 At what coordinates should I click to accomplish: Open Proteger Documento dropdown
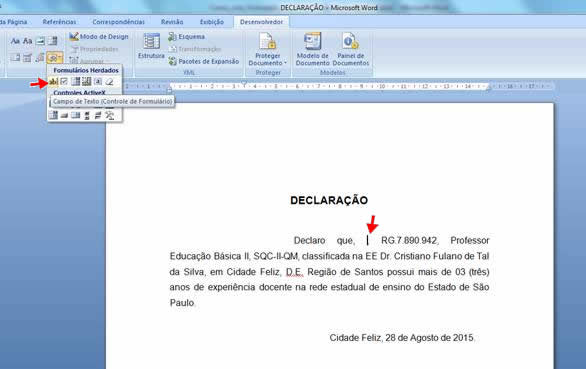tap(268, 49)
